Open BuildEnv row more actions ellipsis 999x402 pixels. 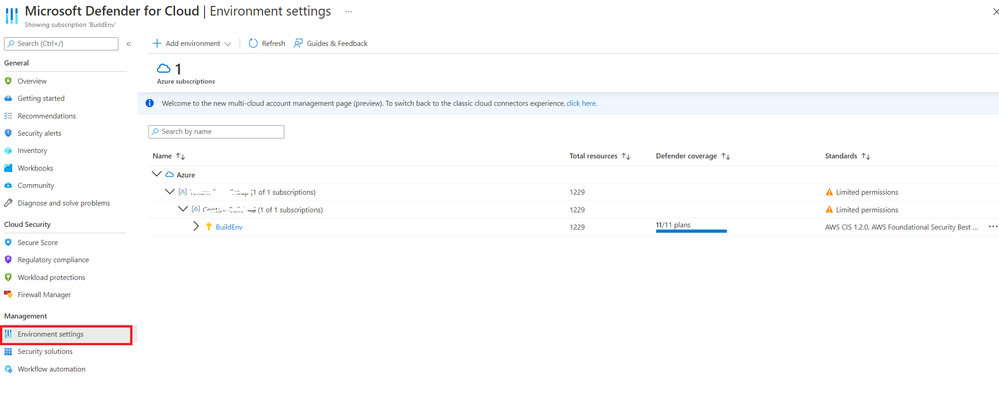pyautogui.click(x=993, y=226)
